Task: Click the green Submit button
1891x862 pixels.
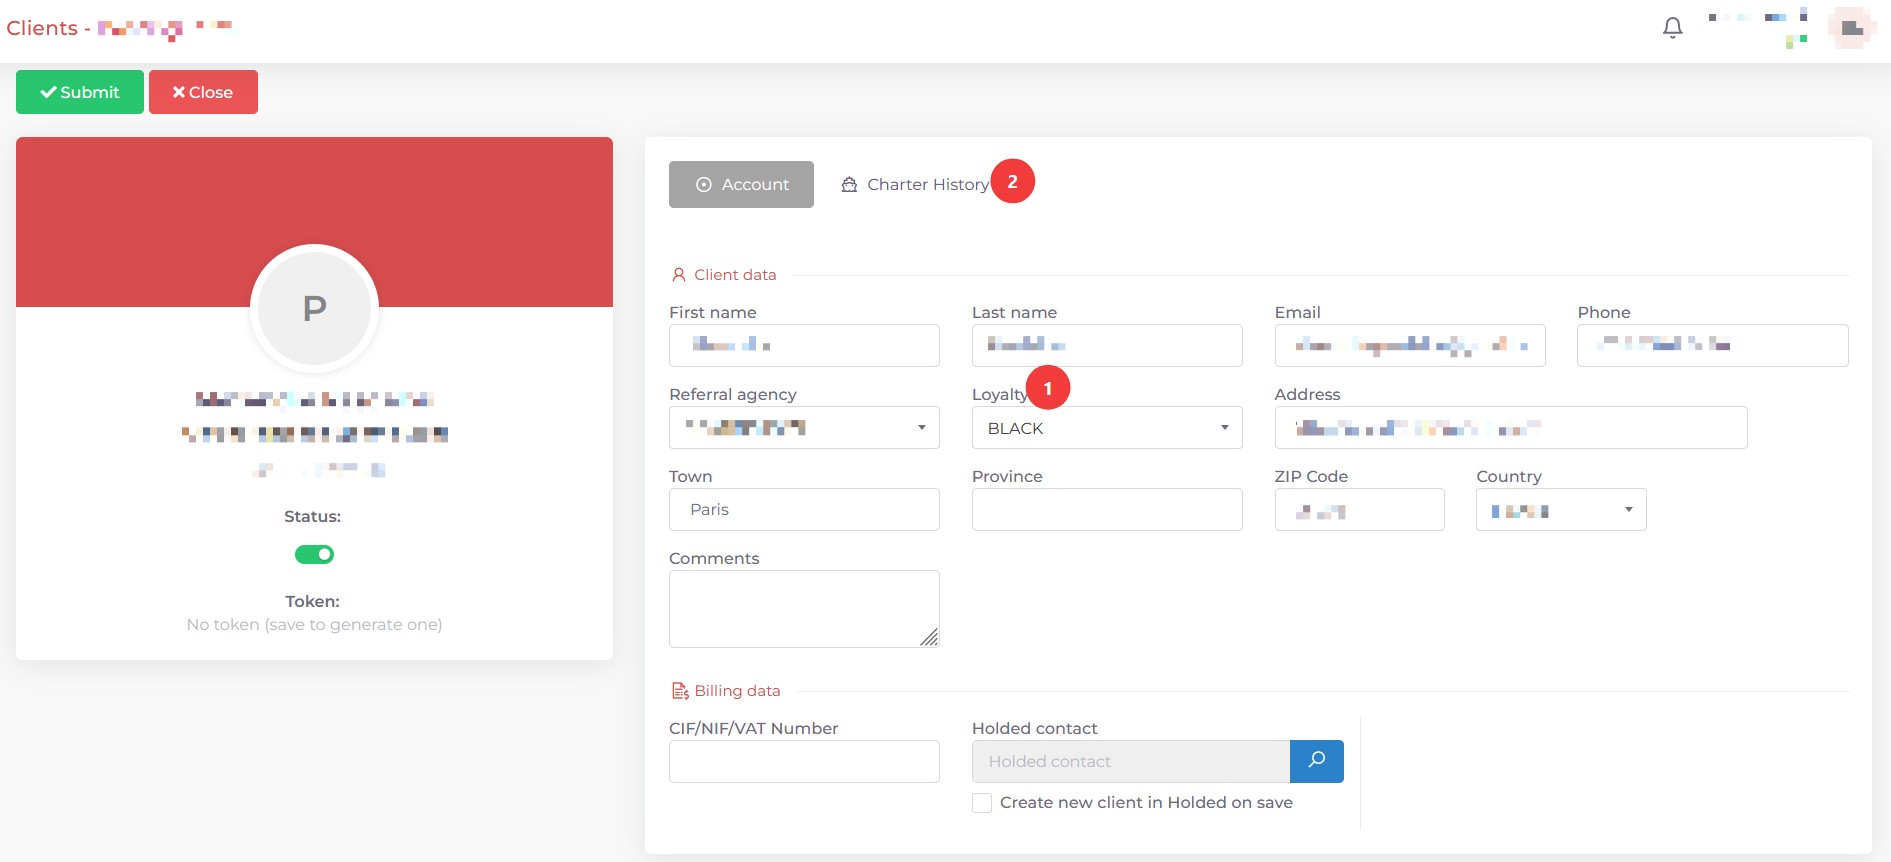Action: point(80,92)
